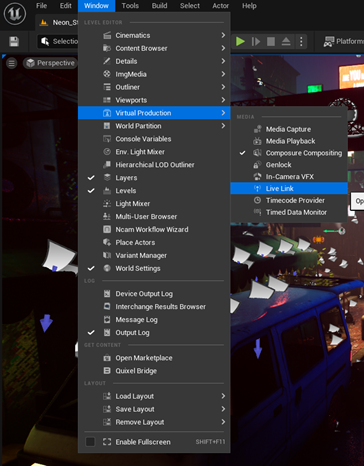Open the Timed Data Monitor
This screenshot has height=467, width=364.
coord(289,212)
